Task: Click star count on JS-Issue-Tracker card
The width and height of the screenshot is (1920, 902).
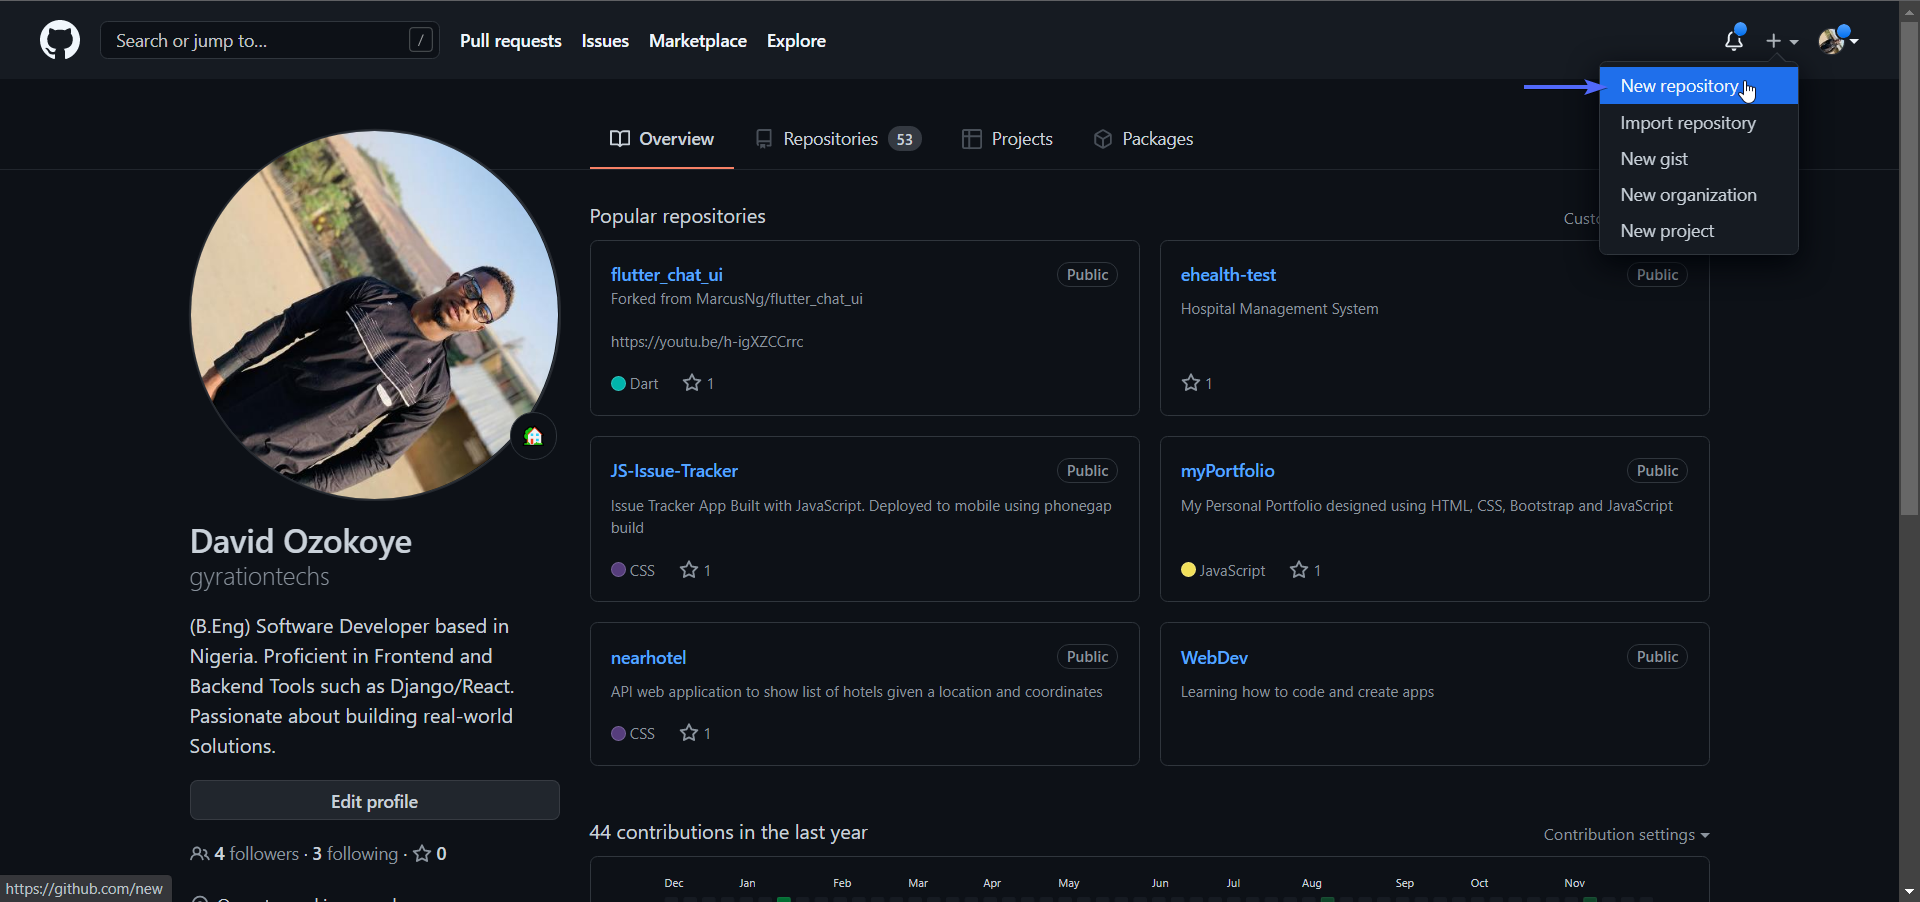Action: (x=695, y=570)
